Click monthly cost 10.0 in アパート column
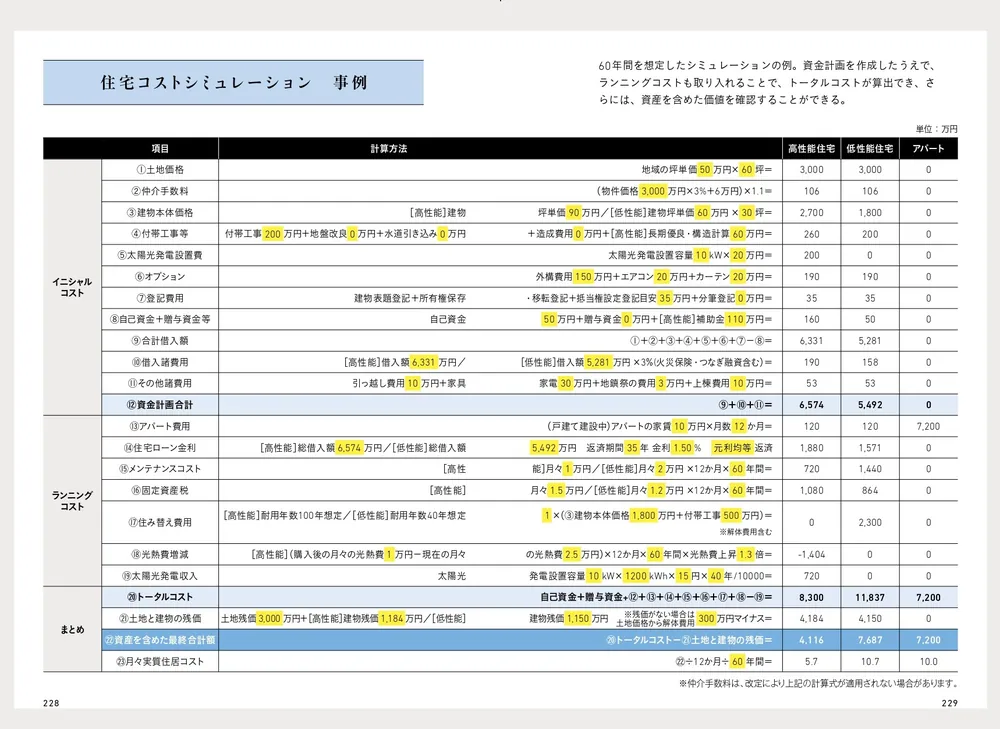Viewport: 1000px width, 729px height. [x=928, y=661]
